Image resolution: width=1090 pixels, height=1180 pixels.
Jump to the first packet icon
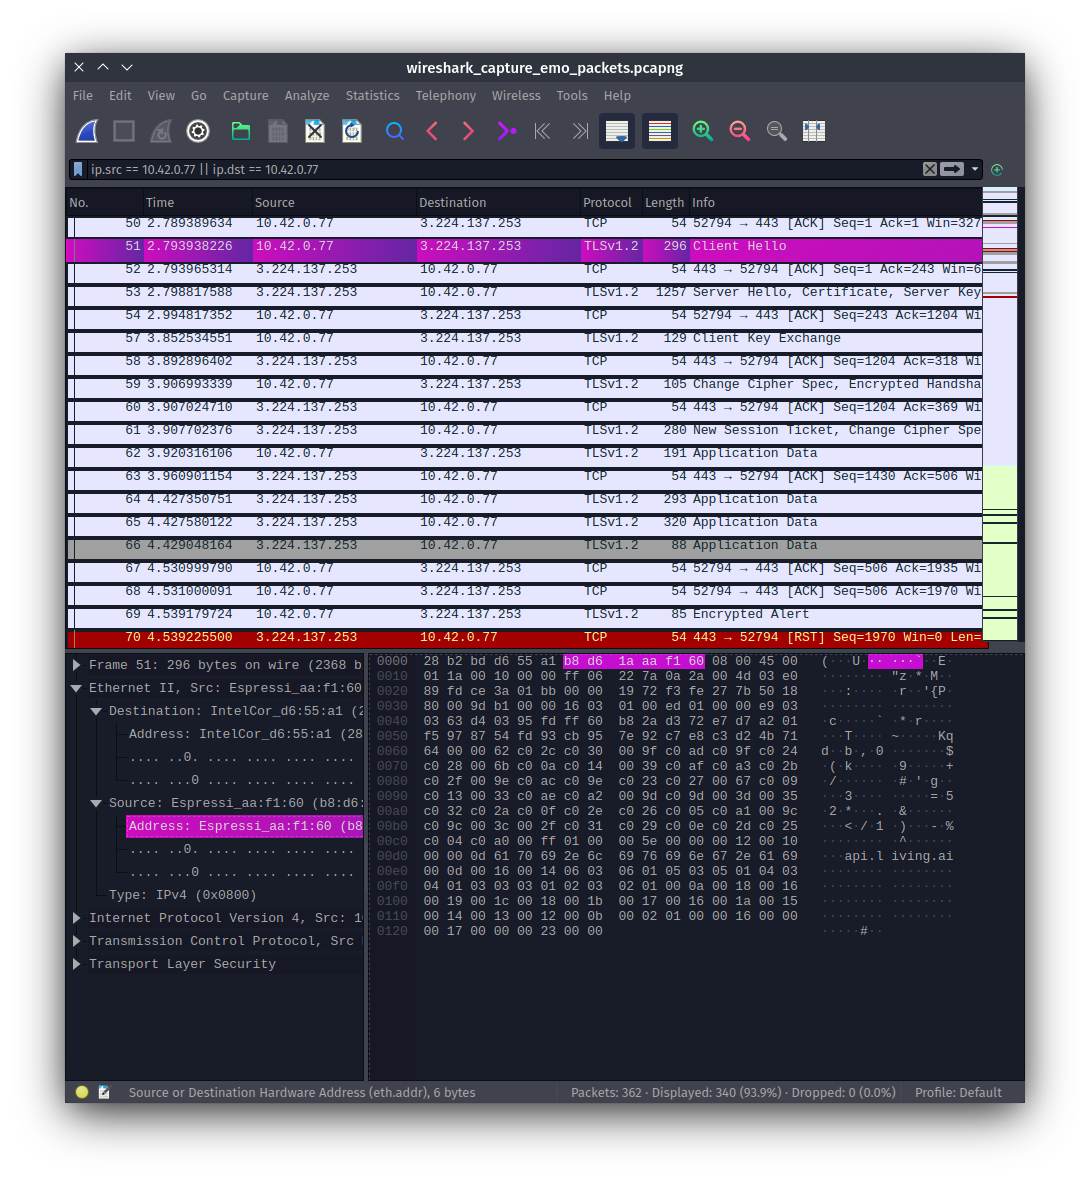(x=542, y=131)
